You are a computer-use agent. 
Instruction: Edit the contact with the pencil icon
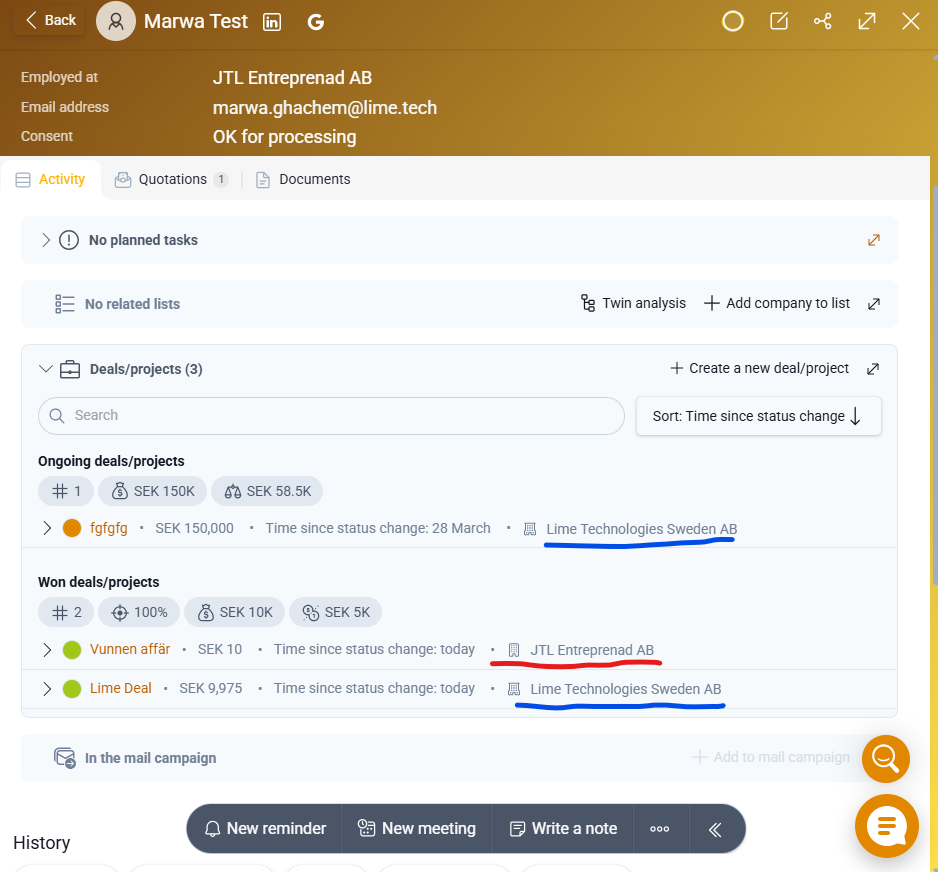tap(778, 22)
